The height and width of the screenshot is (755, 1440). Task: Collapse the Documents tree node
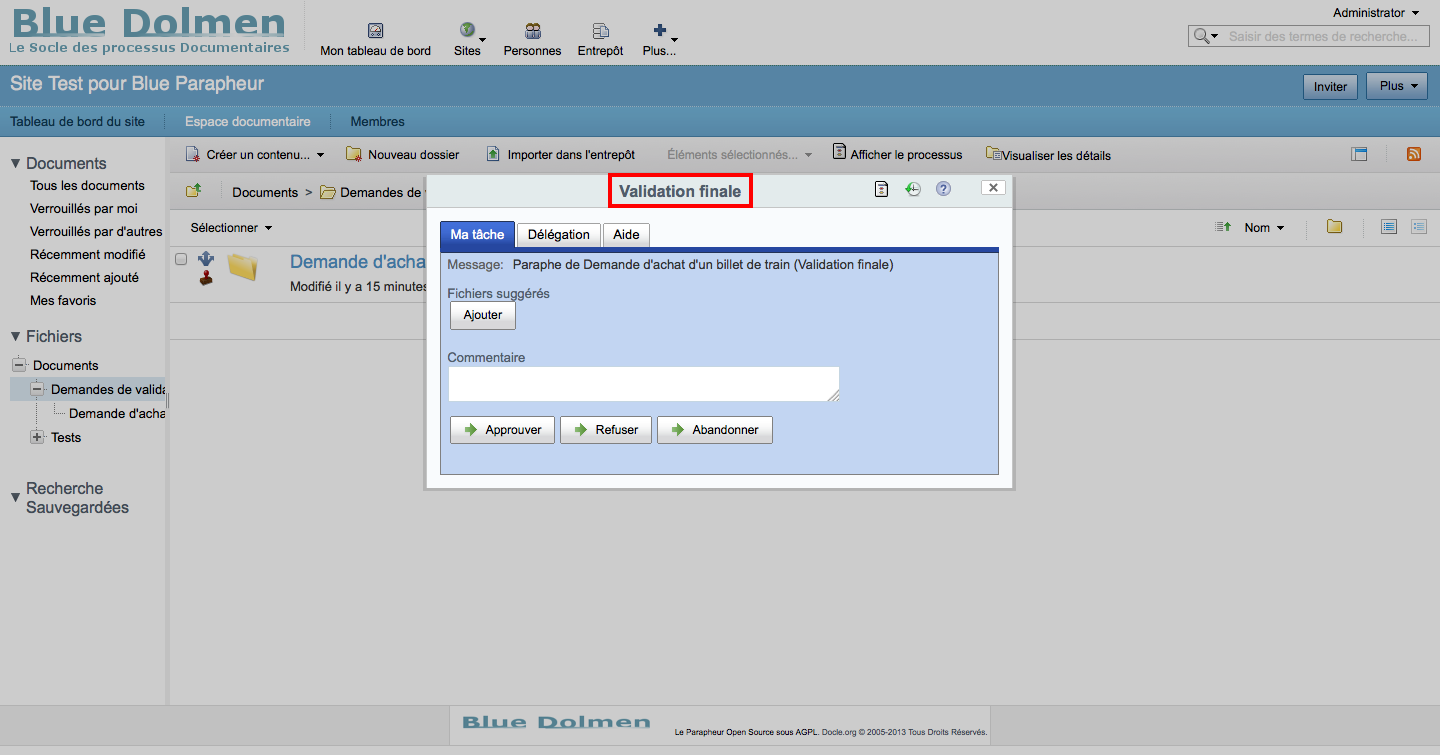[19, 365]
